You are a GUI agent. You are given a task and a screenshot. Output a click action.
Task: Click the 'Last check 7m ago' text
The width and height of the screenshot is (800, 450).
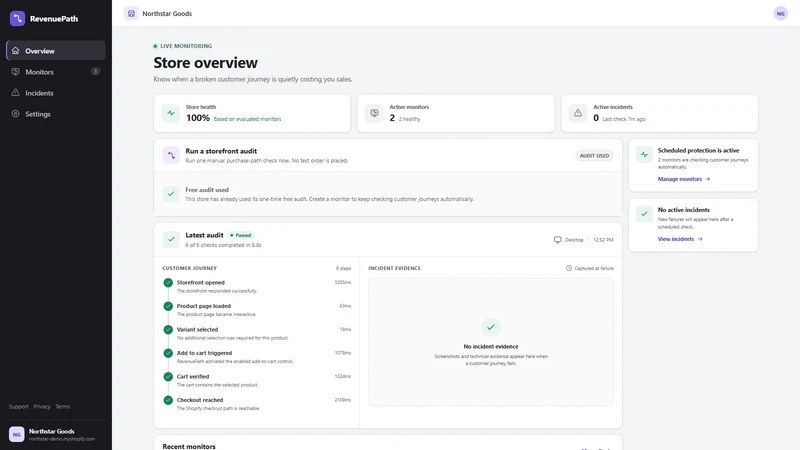tap(624, 119)
